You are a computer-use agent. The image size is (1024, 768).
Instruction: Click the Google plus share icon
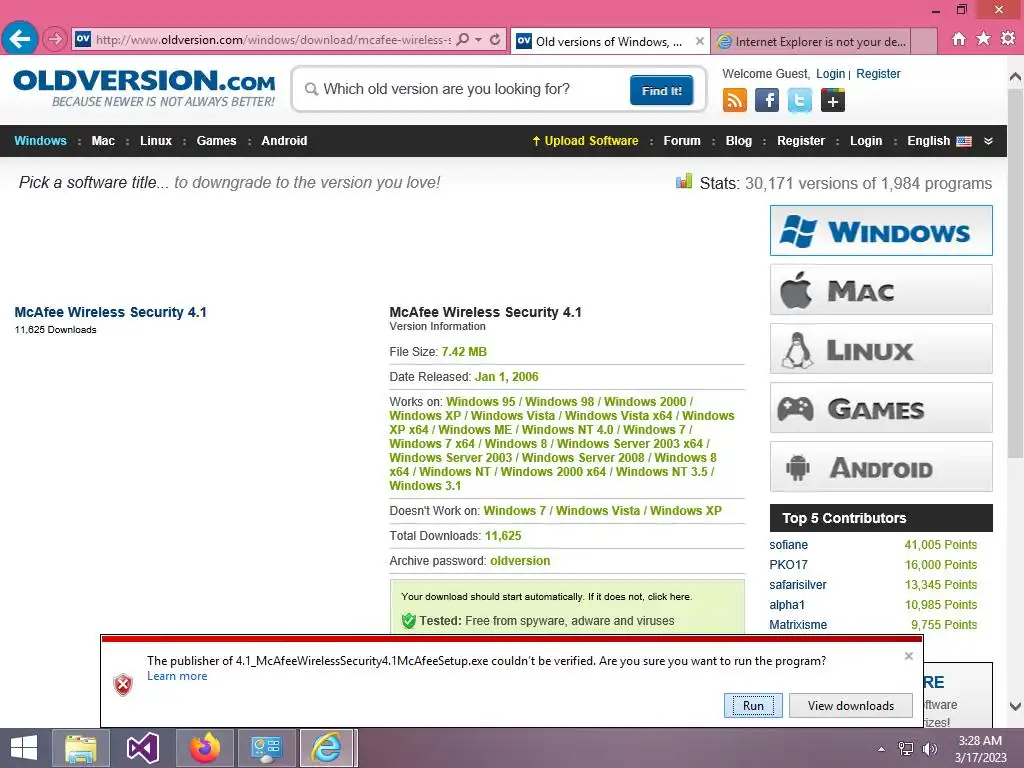point(833,101)
